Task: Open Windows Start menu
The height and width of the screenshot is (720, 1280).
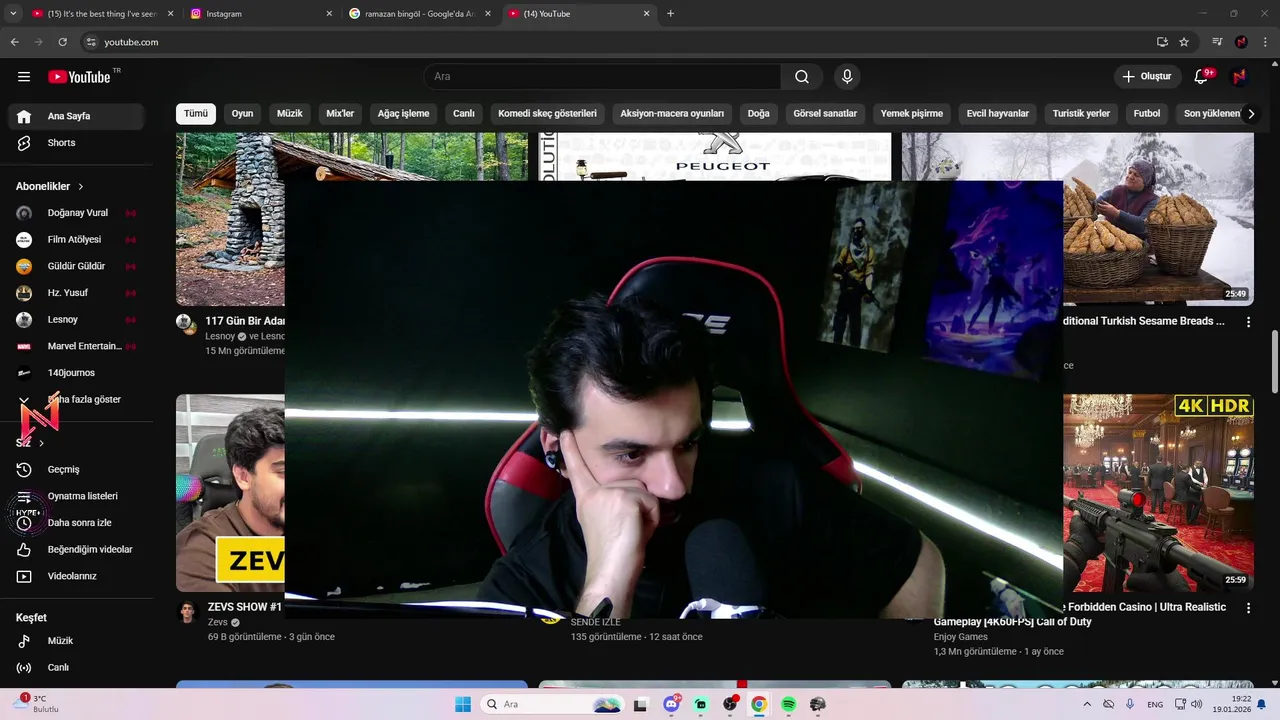Action: click(x=463, y=705)
